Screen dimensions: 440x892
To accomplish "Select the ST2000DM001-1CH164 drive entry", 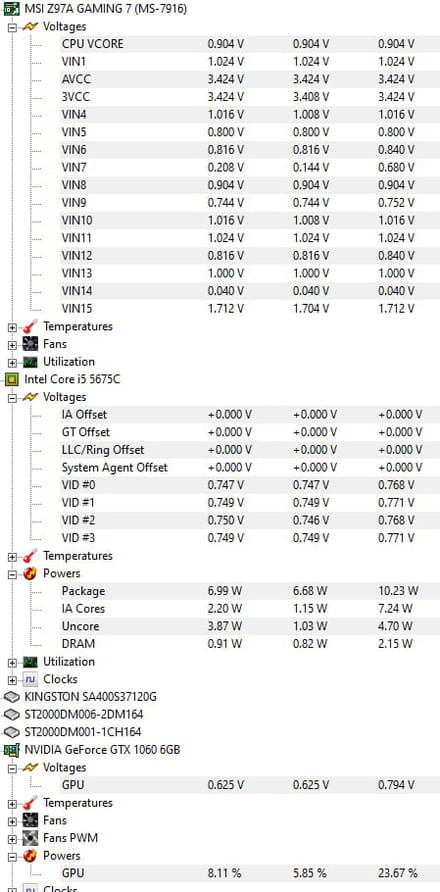I will tap(83, 732).
